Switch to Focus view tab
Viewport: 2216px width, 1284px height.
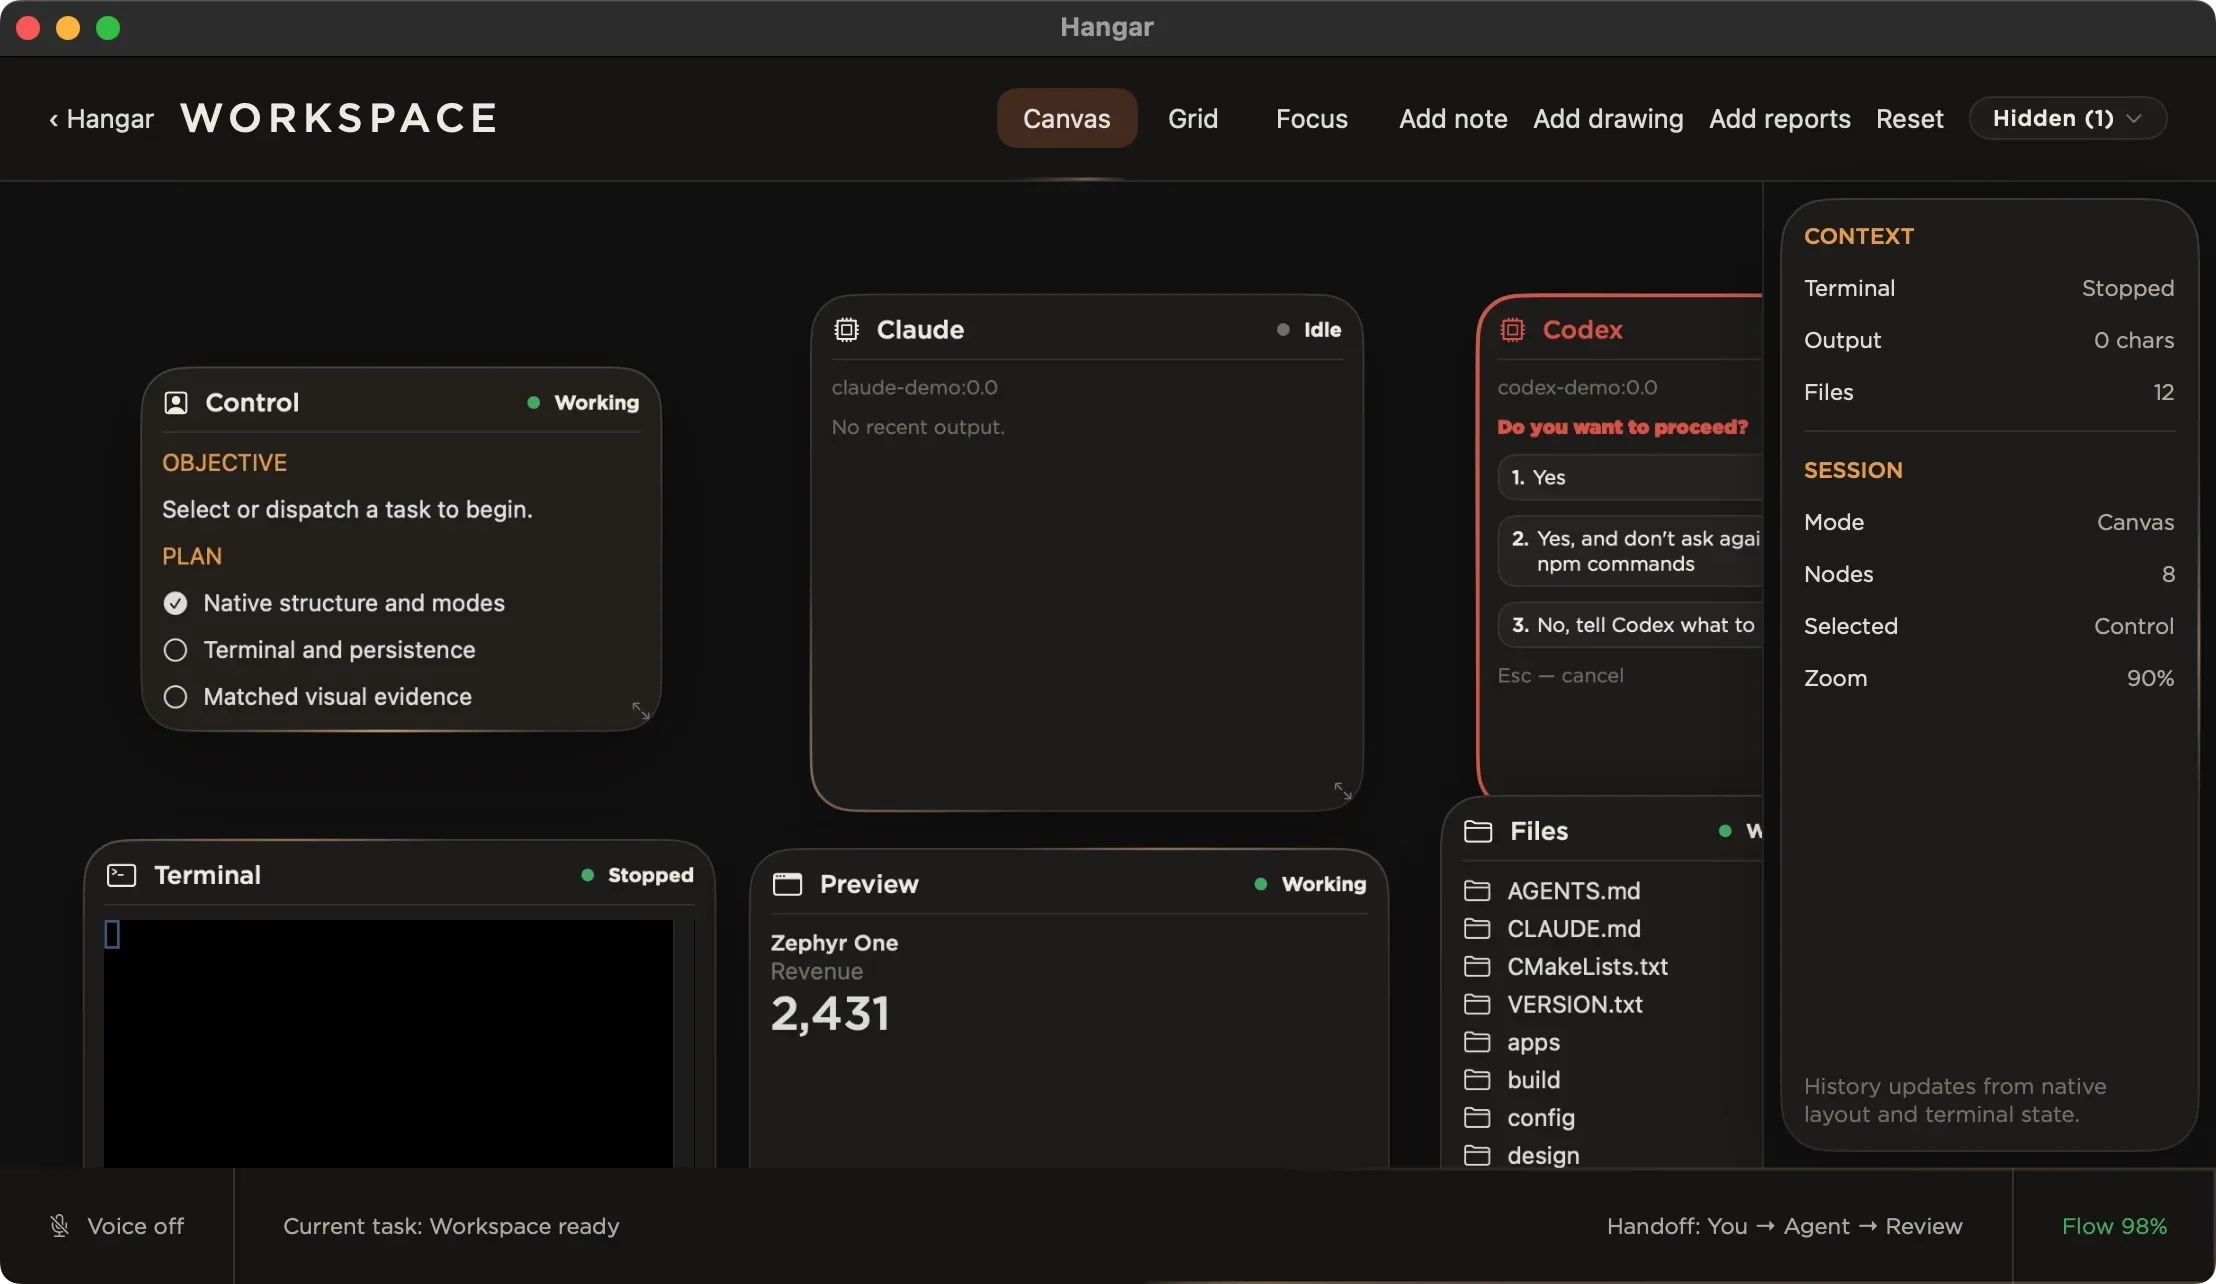click(x=1312, y=118)
